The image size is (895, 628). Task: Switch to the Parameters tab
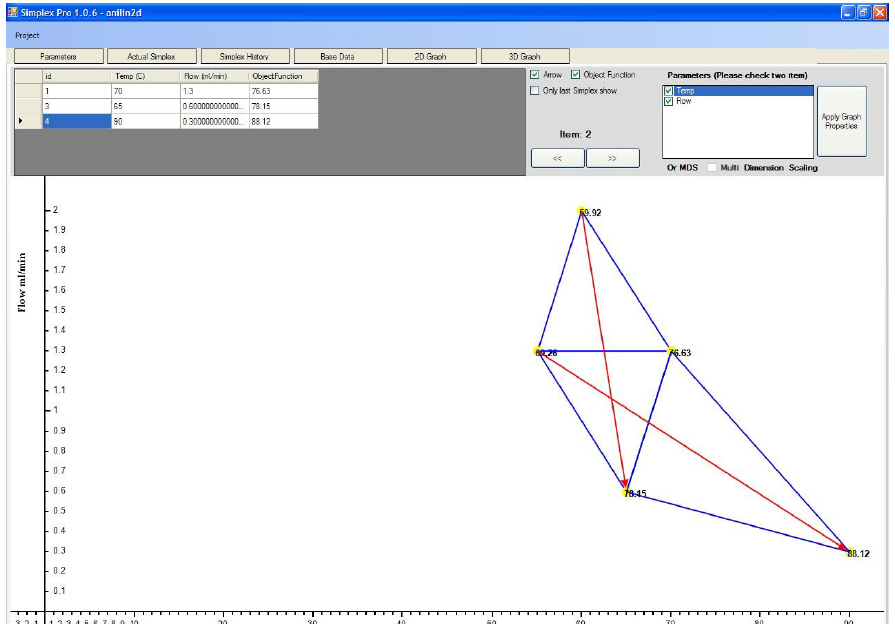58,57
